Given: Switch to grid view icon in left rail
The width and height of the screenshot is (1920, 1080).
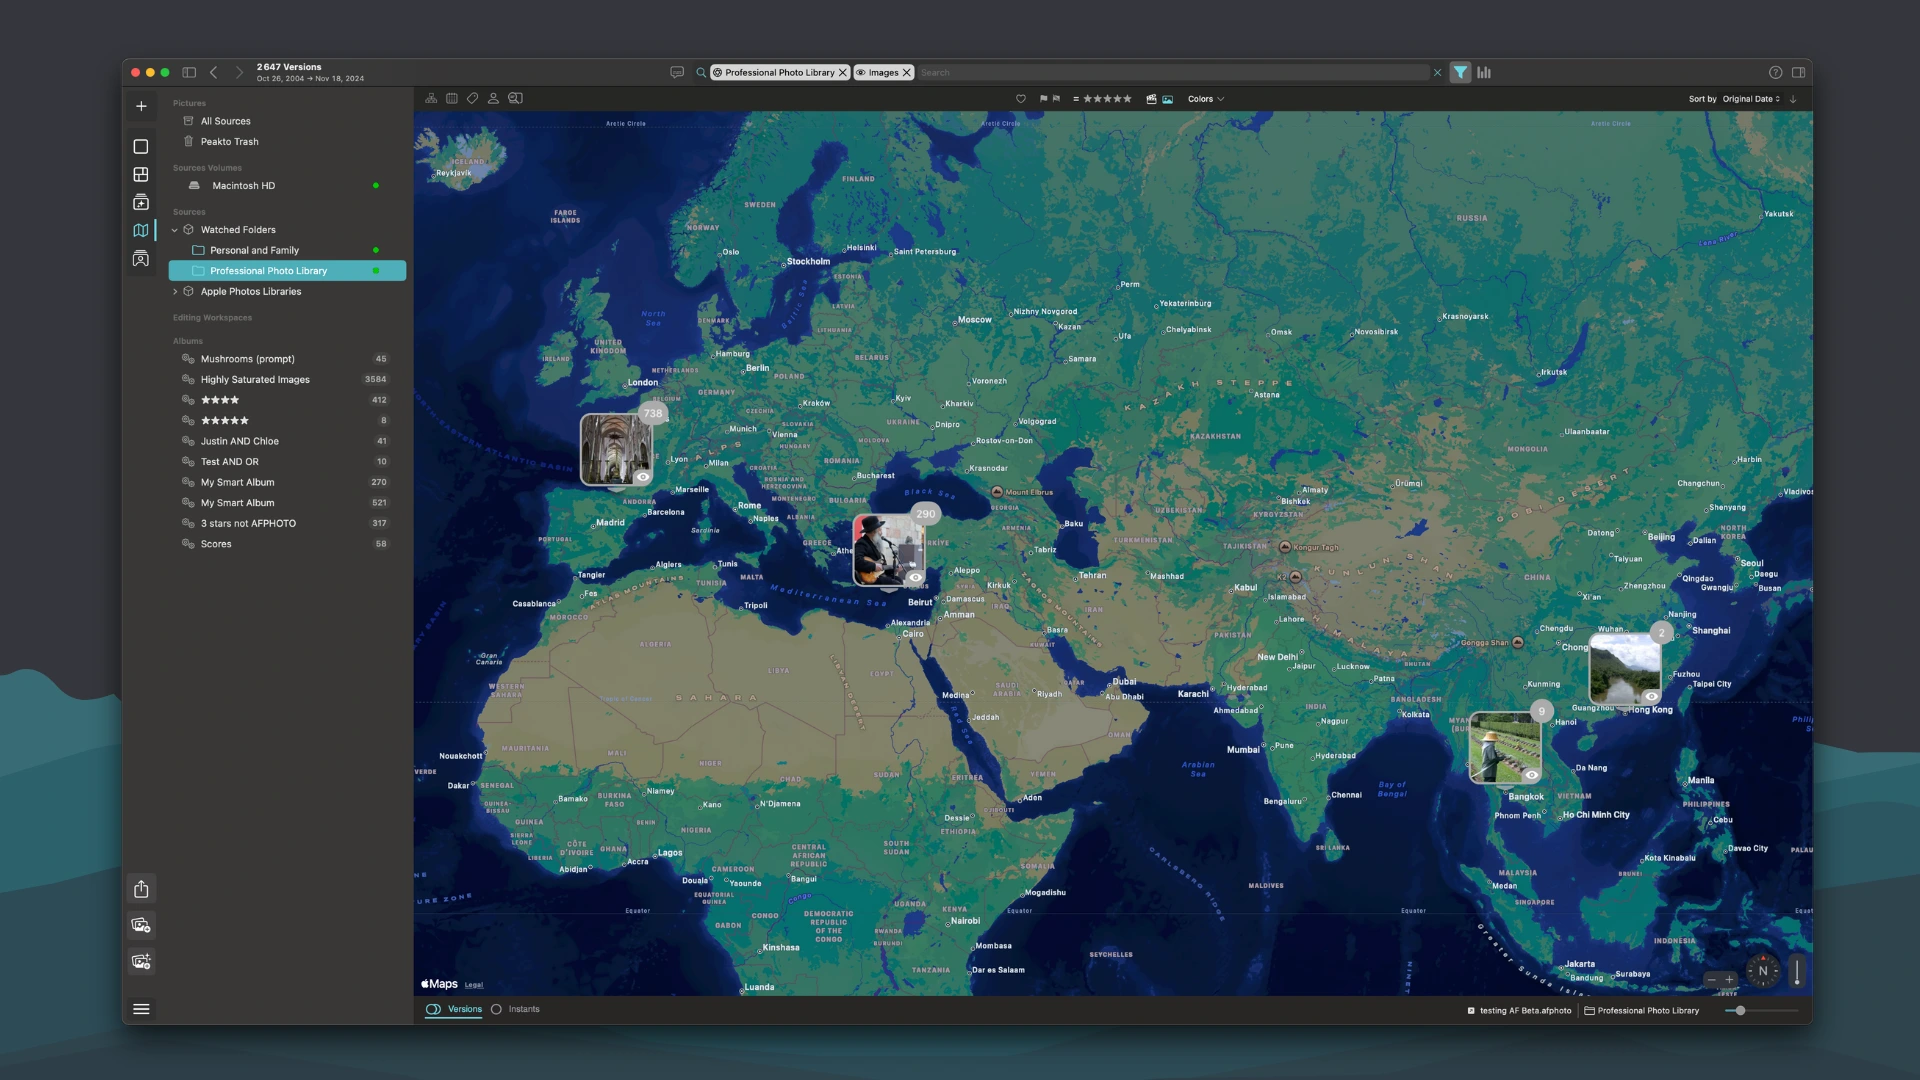Looking at the screenshot, I should [141, 174].
